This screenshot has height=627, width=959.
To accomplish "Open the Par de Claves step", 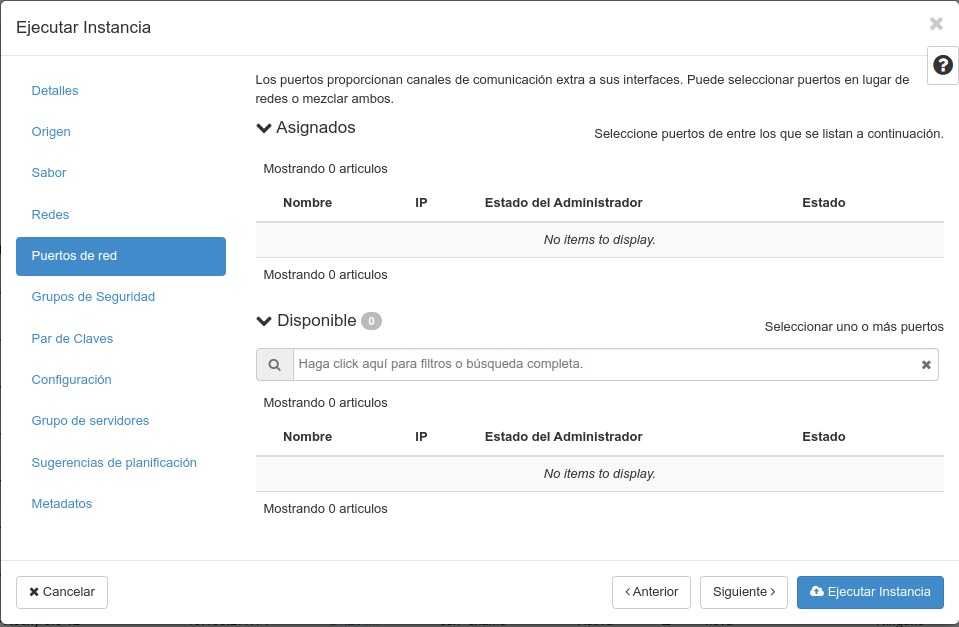I will (72, 338).
